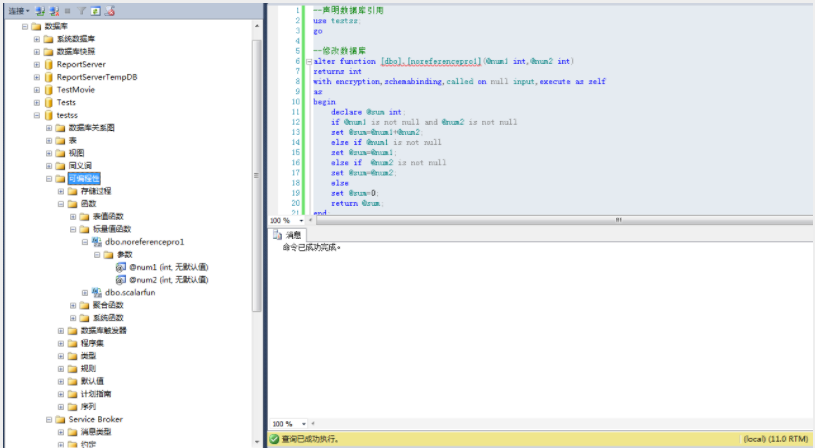Open the 连接 dropdown in Object Explorer toolbar

click(x=18, y=11)
